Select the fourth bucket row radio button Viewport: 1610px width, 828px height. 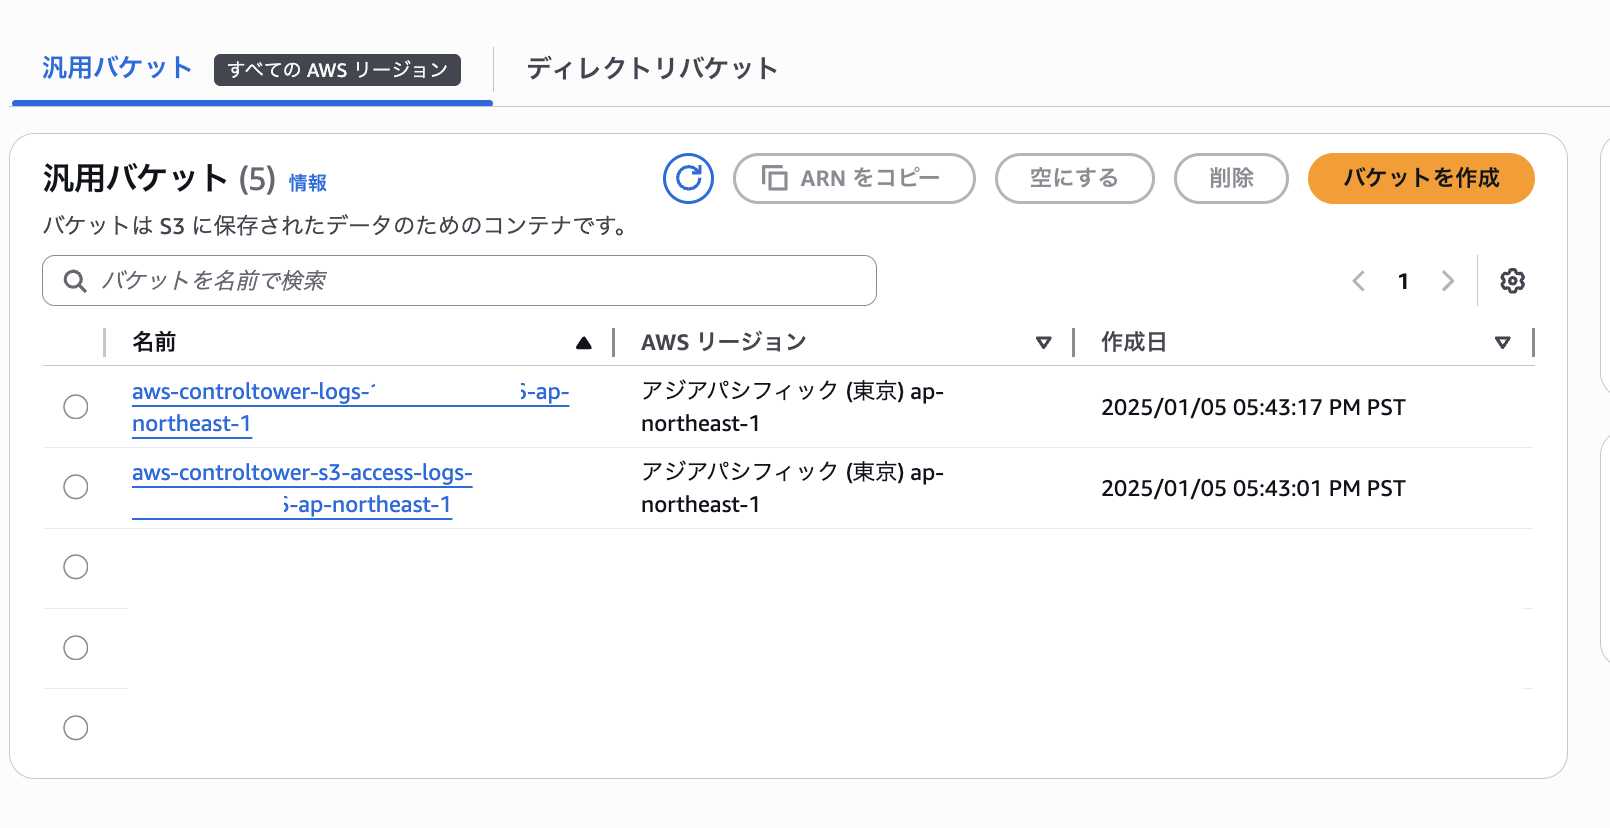tap(76, 648)
